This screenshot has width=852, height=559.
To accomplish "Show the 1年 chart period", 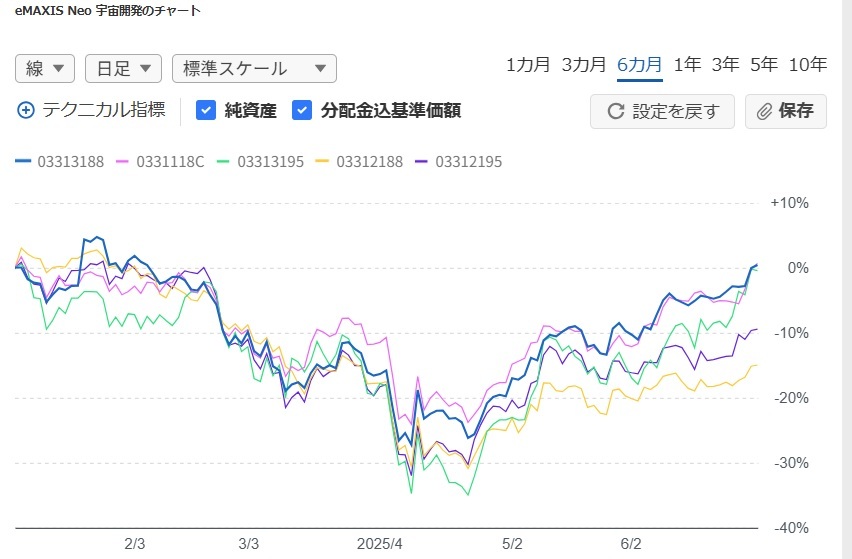I will point(687,65).
